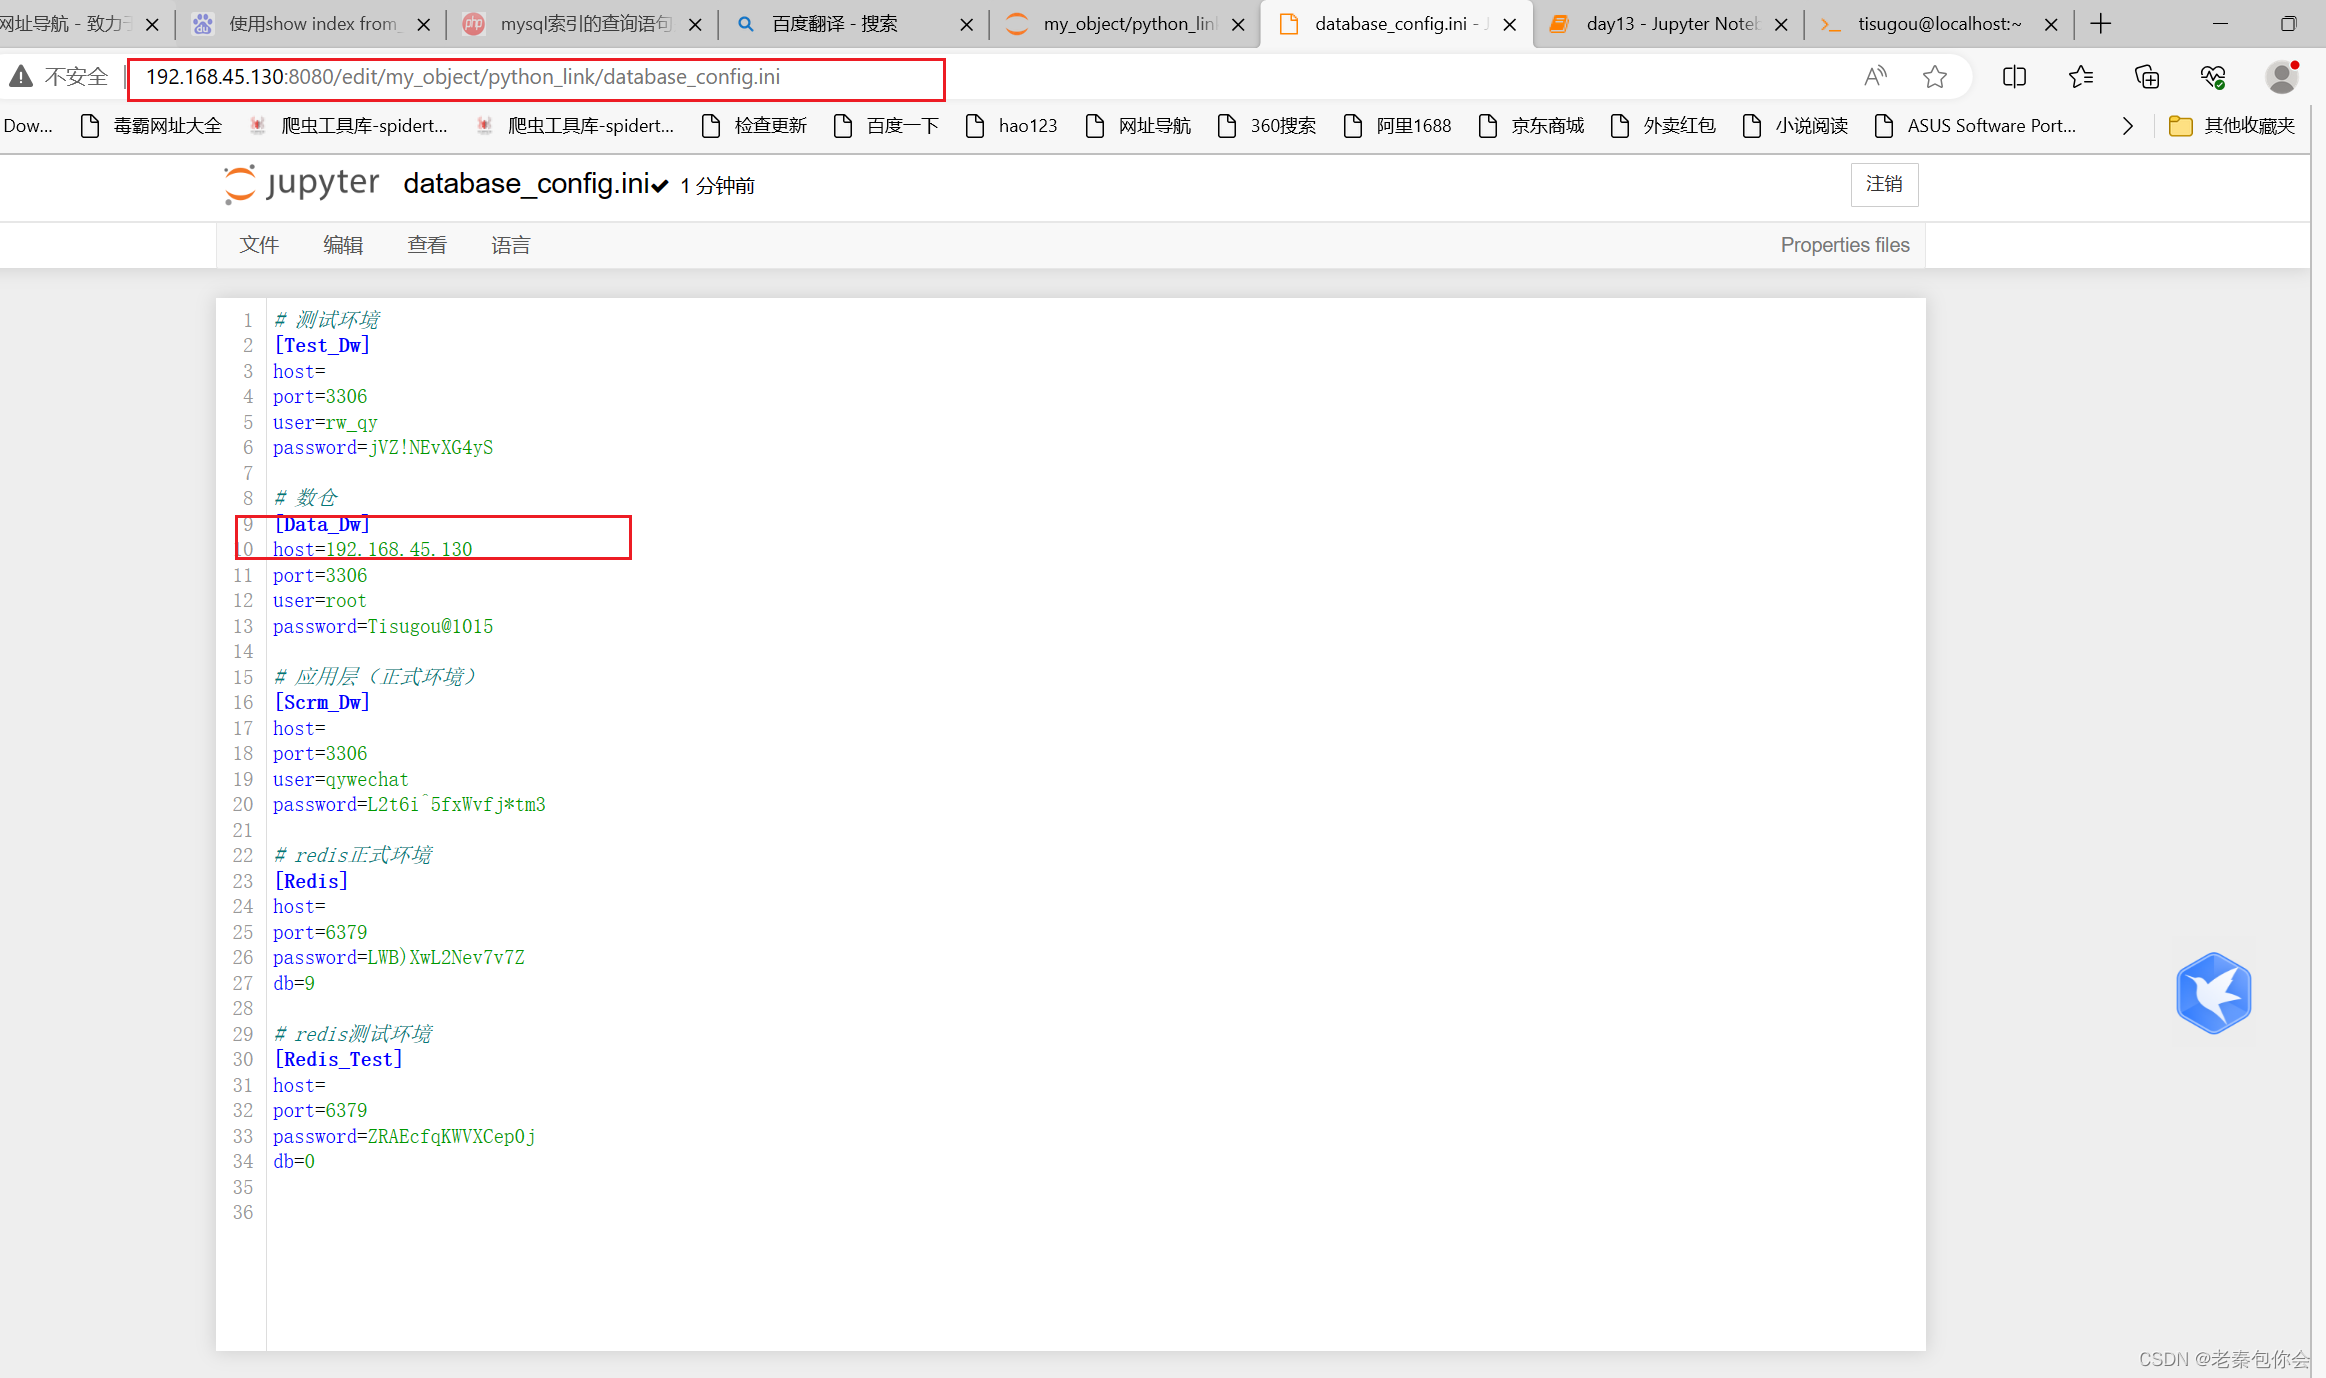Switch to the day13 Jupyter Notebook tab
The image size is (2326, 1378).
(1667, 24)
